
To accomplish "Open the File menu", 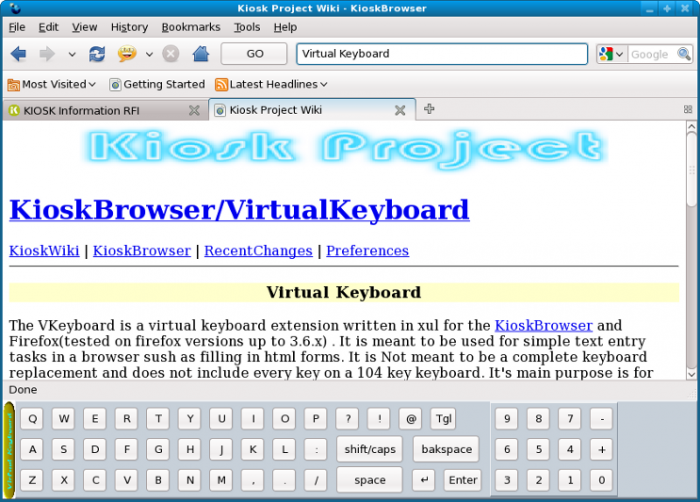I will tap(17, 27).
